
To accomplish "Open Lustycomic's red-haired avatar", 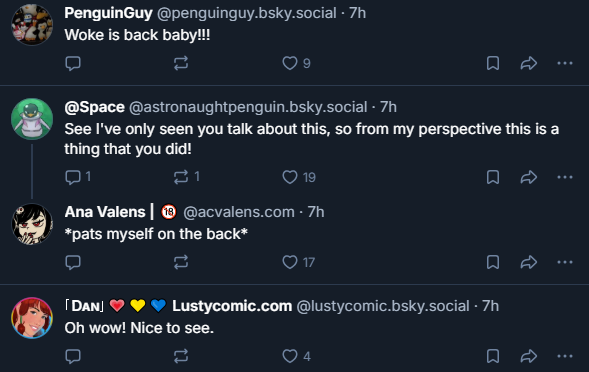I will (x=32, y=318).
